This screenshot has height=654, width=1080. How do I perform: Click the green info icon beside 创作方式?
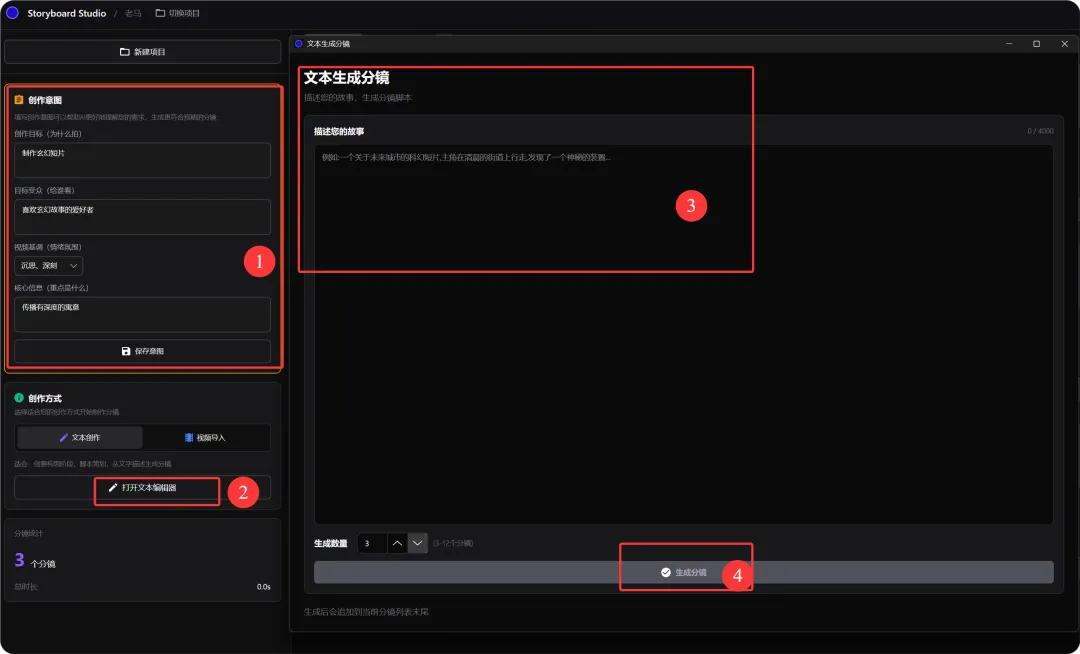(19, 398)
